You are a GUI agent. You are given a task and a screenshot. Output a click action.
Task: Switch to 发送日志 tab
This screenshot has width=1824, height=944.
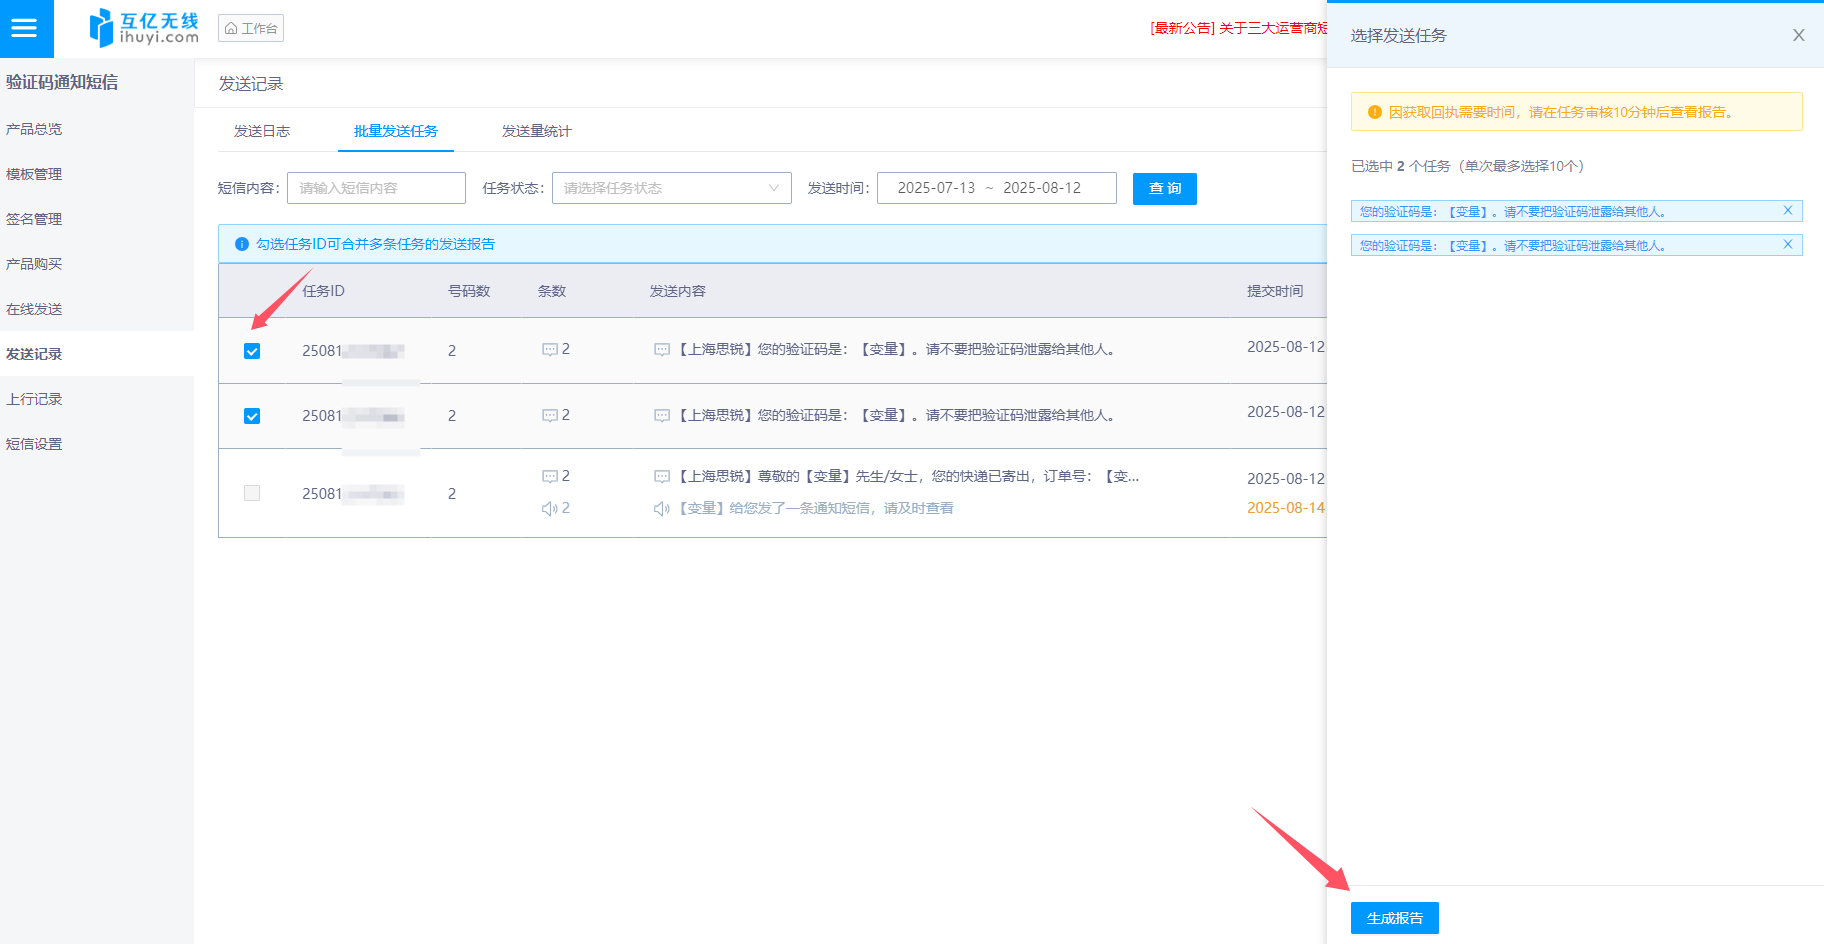(x=262, y=131)
